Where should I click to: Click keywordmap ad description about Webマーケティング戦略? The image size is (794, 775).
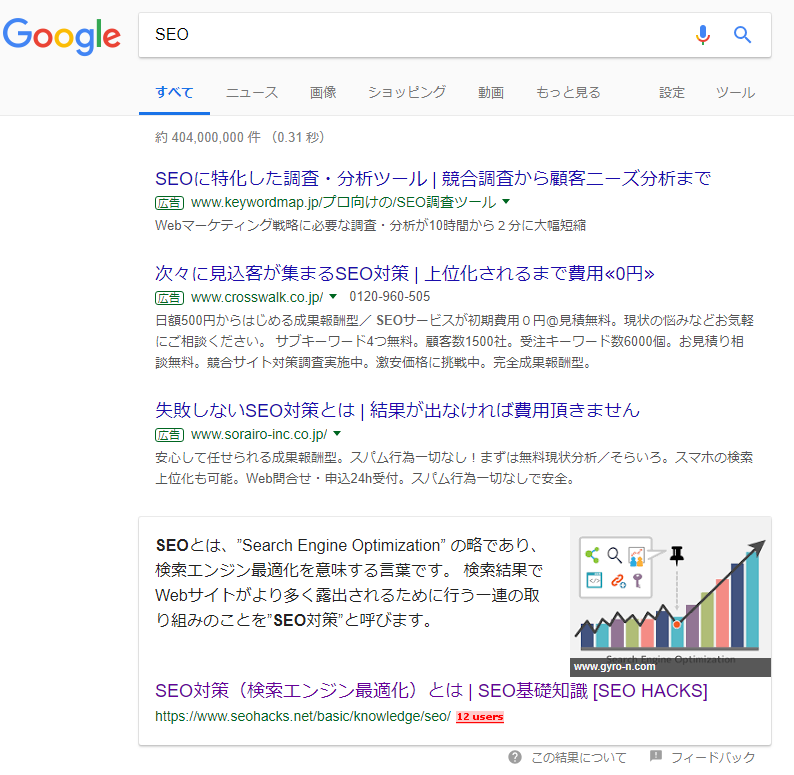point(370,225)
